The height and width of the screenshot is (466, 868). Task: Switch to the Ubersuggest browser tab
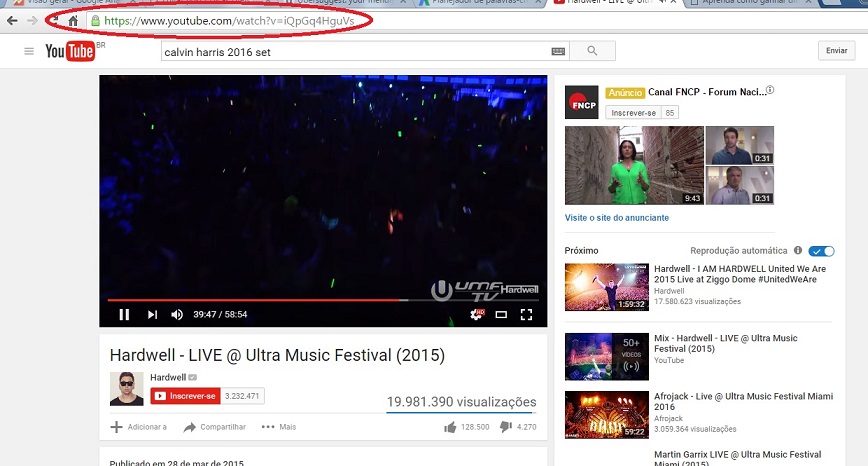[x=346, y=2]
